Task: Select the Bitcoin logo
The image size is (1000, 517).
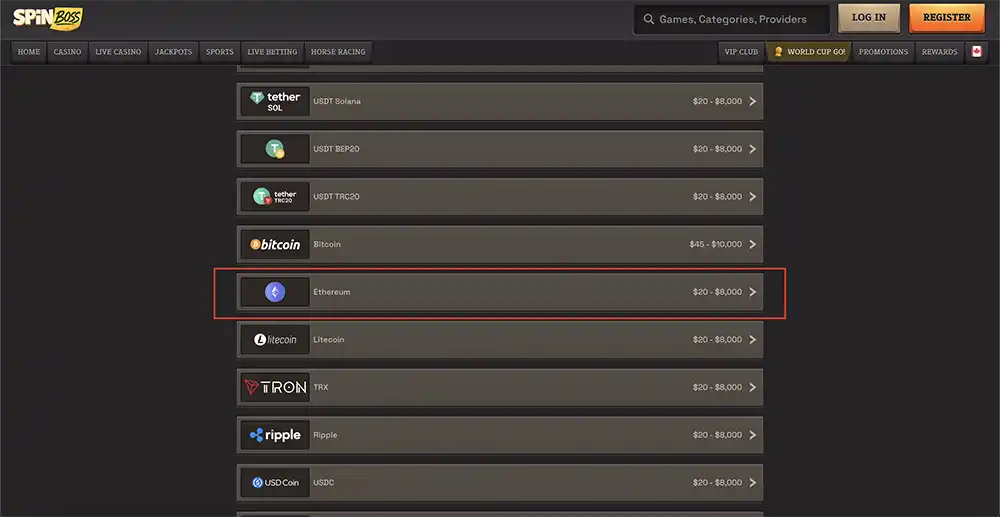Action: tap(275, 244)
